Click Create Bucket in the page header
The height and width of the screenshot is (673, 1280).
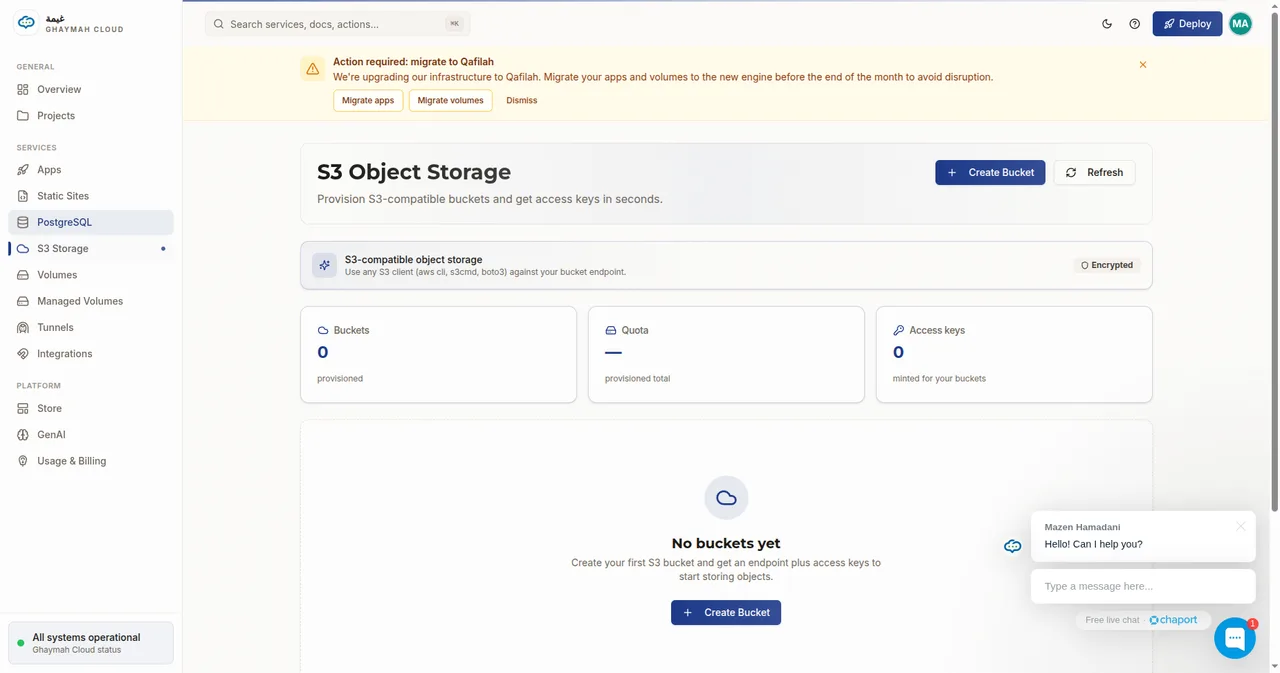click(990, 172)
